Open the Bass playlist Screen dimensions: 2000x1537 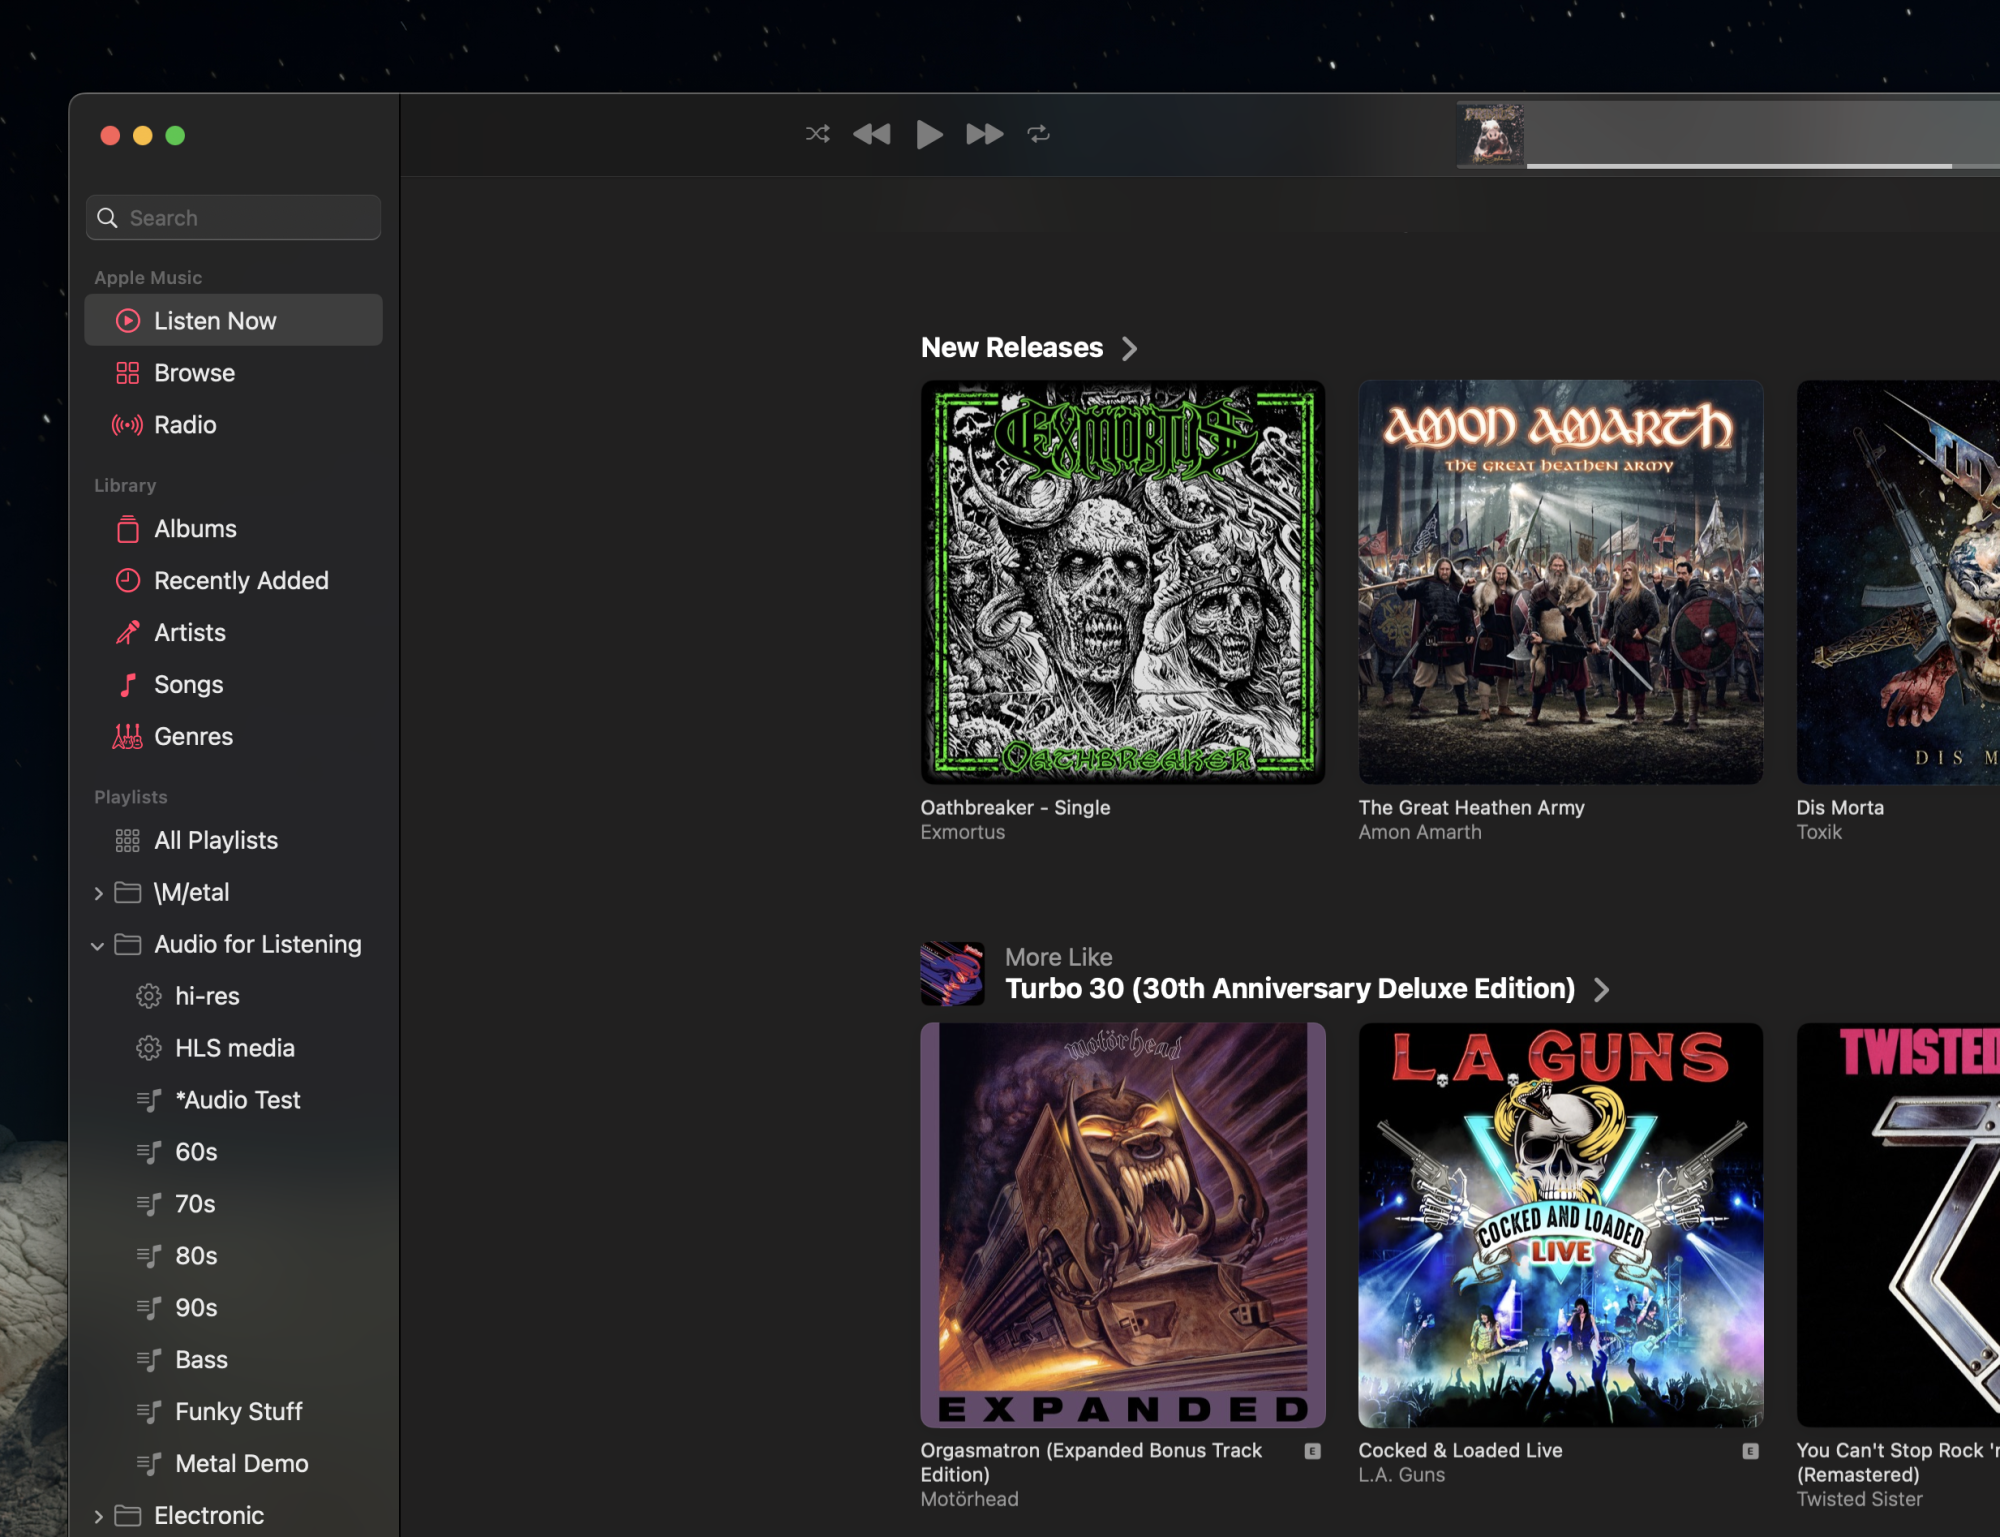(234, 1360)
